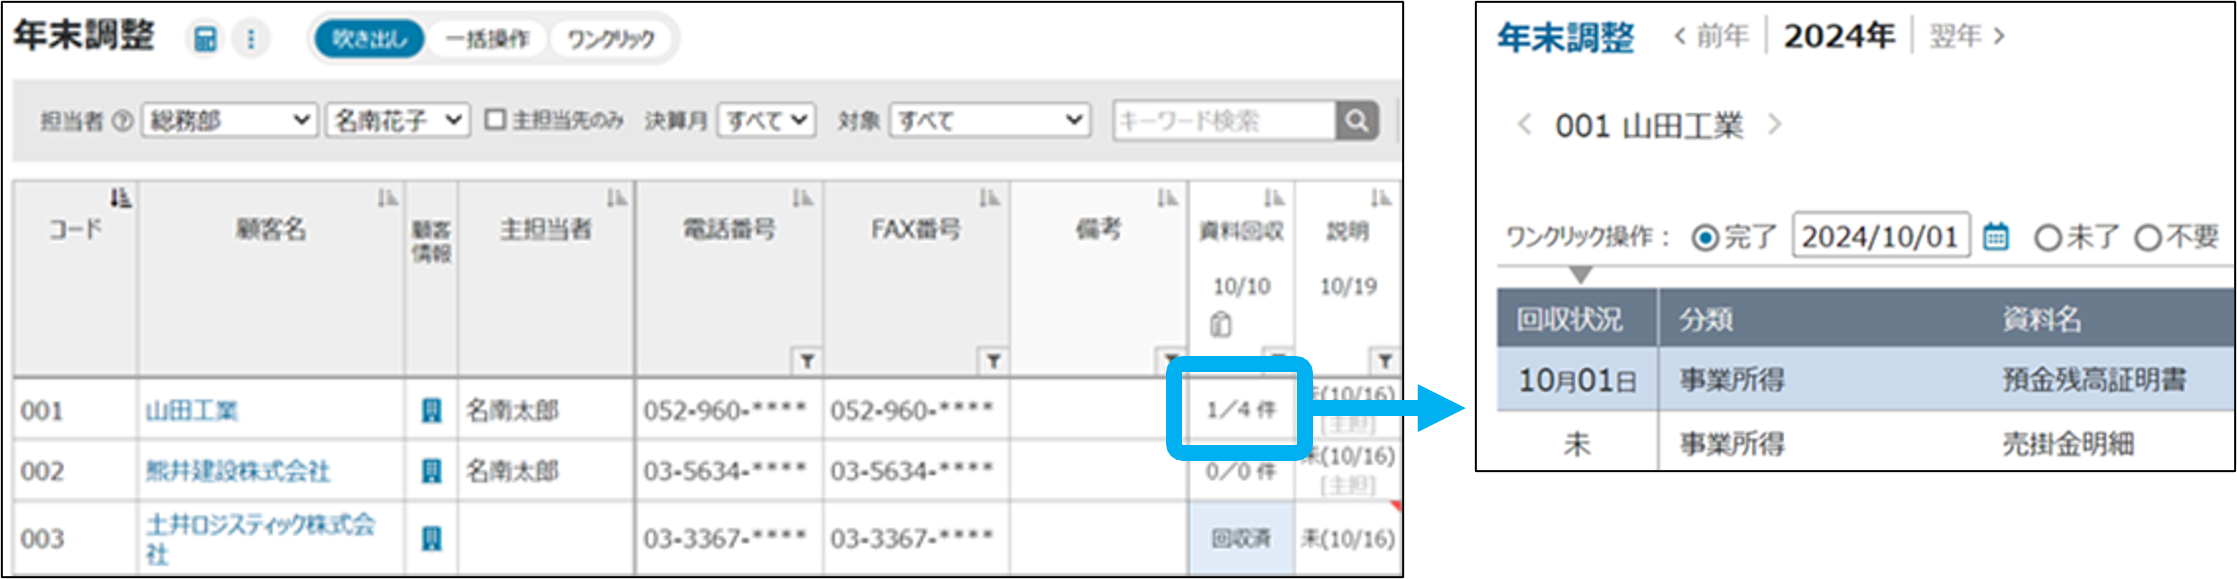2237x579 pixels.
Task: Click the clipboard icon under 資料回収
Action: 1220,325
